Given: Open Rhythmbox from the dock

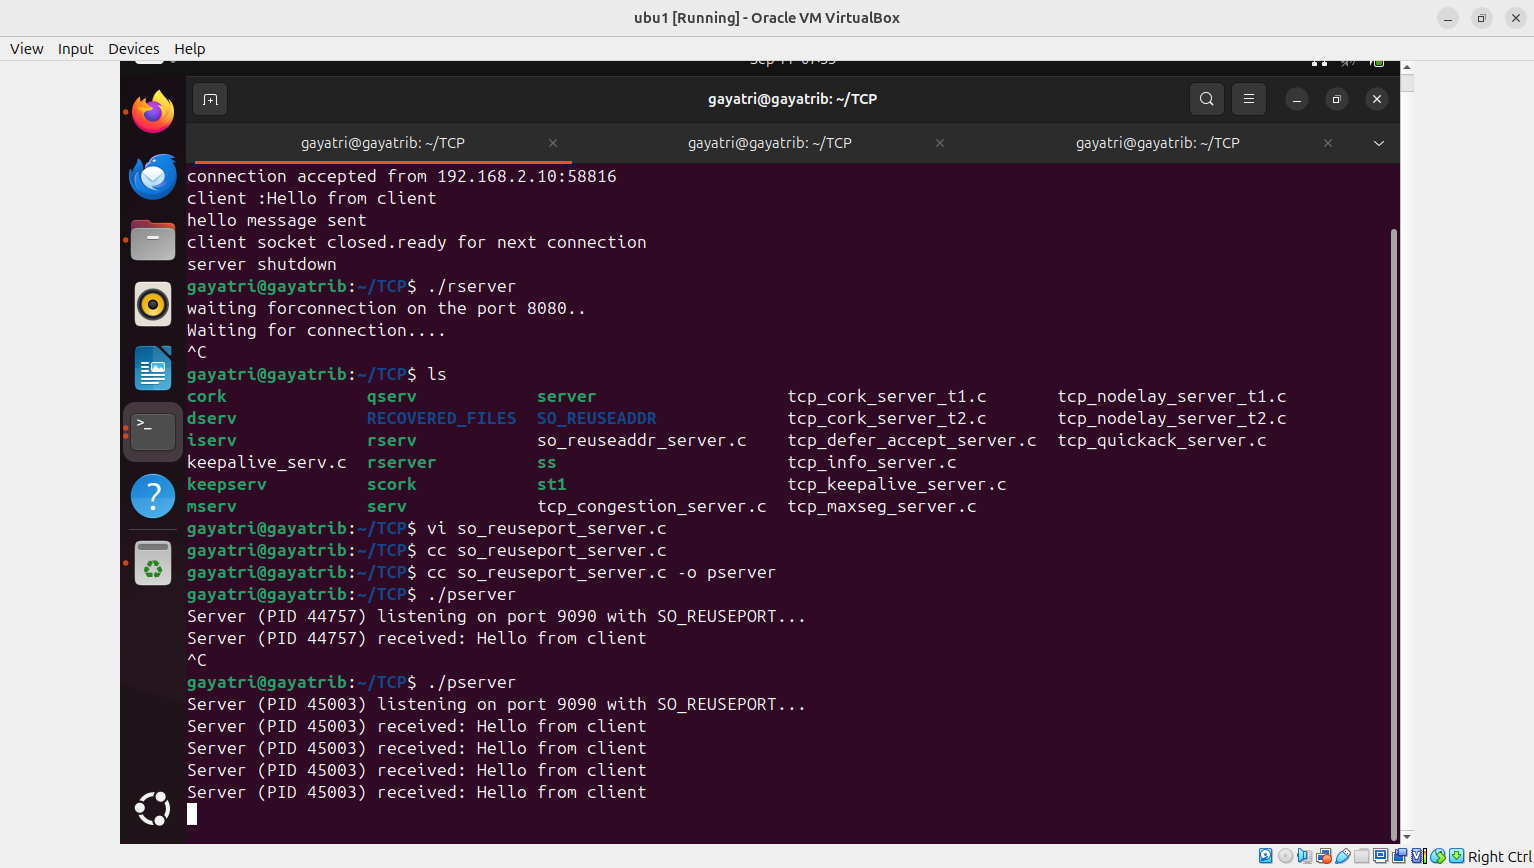Looking at the screenshot, I should click(x=153, y=304).
